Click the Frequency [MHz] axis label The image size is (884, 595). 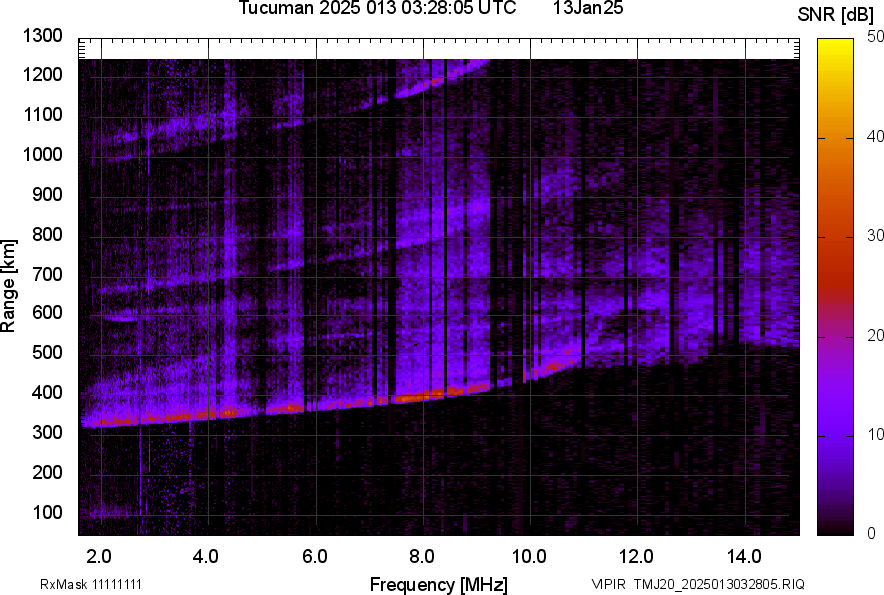click(438, 584)
